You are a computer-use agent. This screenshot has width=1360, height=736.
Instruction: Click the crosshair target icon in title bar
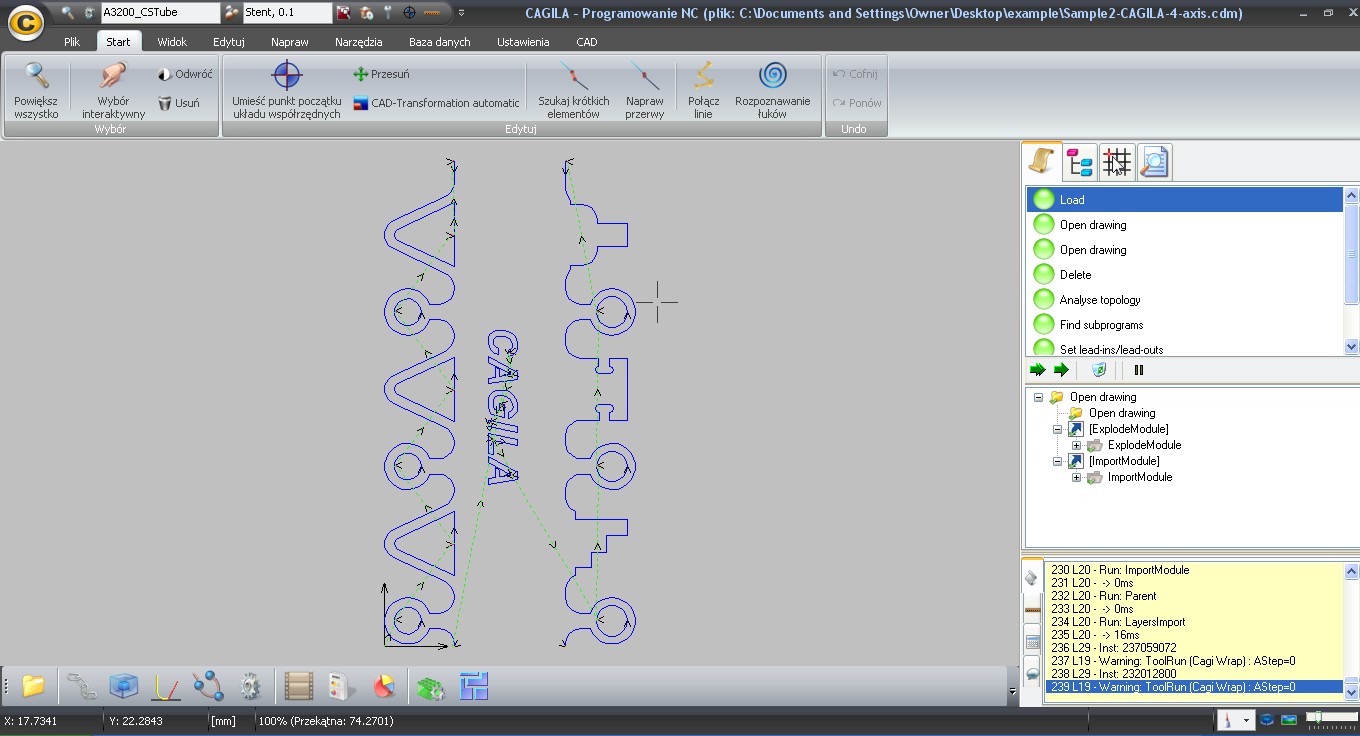click(x=410, y=13)
